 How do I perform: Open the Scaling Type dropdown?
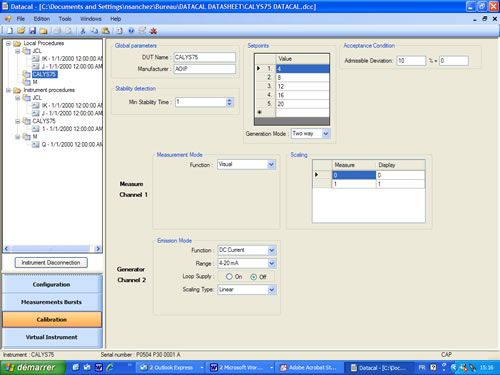pyautogui.click(x=272, y=290)
